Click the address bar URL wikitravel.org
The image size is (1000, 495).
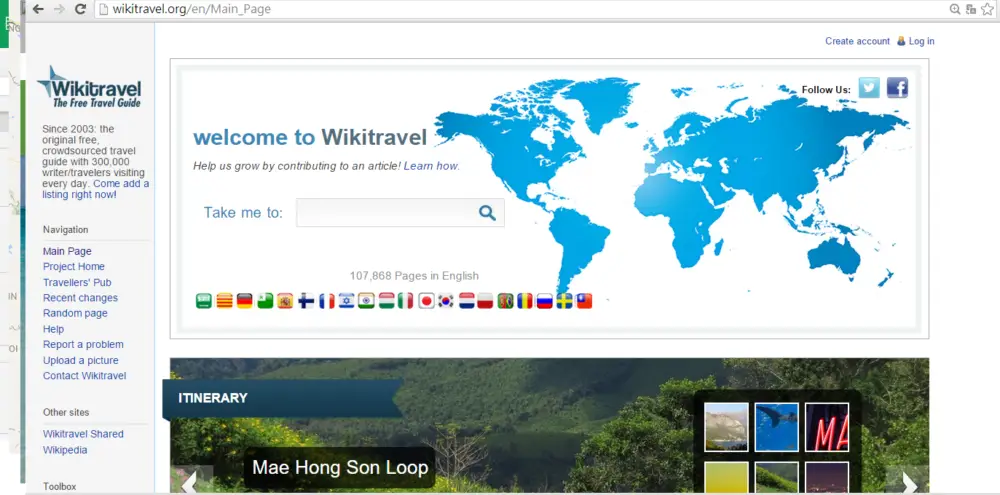191,9
